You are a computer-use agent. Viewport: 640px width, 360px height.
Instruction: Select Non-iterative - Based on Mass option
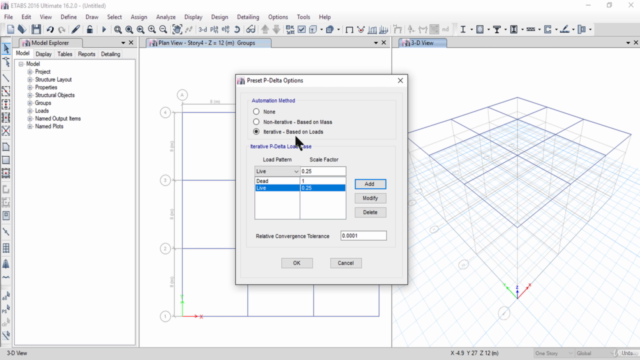pyautogui.click(x=256, y=122)
